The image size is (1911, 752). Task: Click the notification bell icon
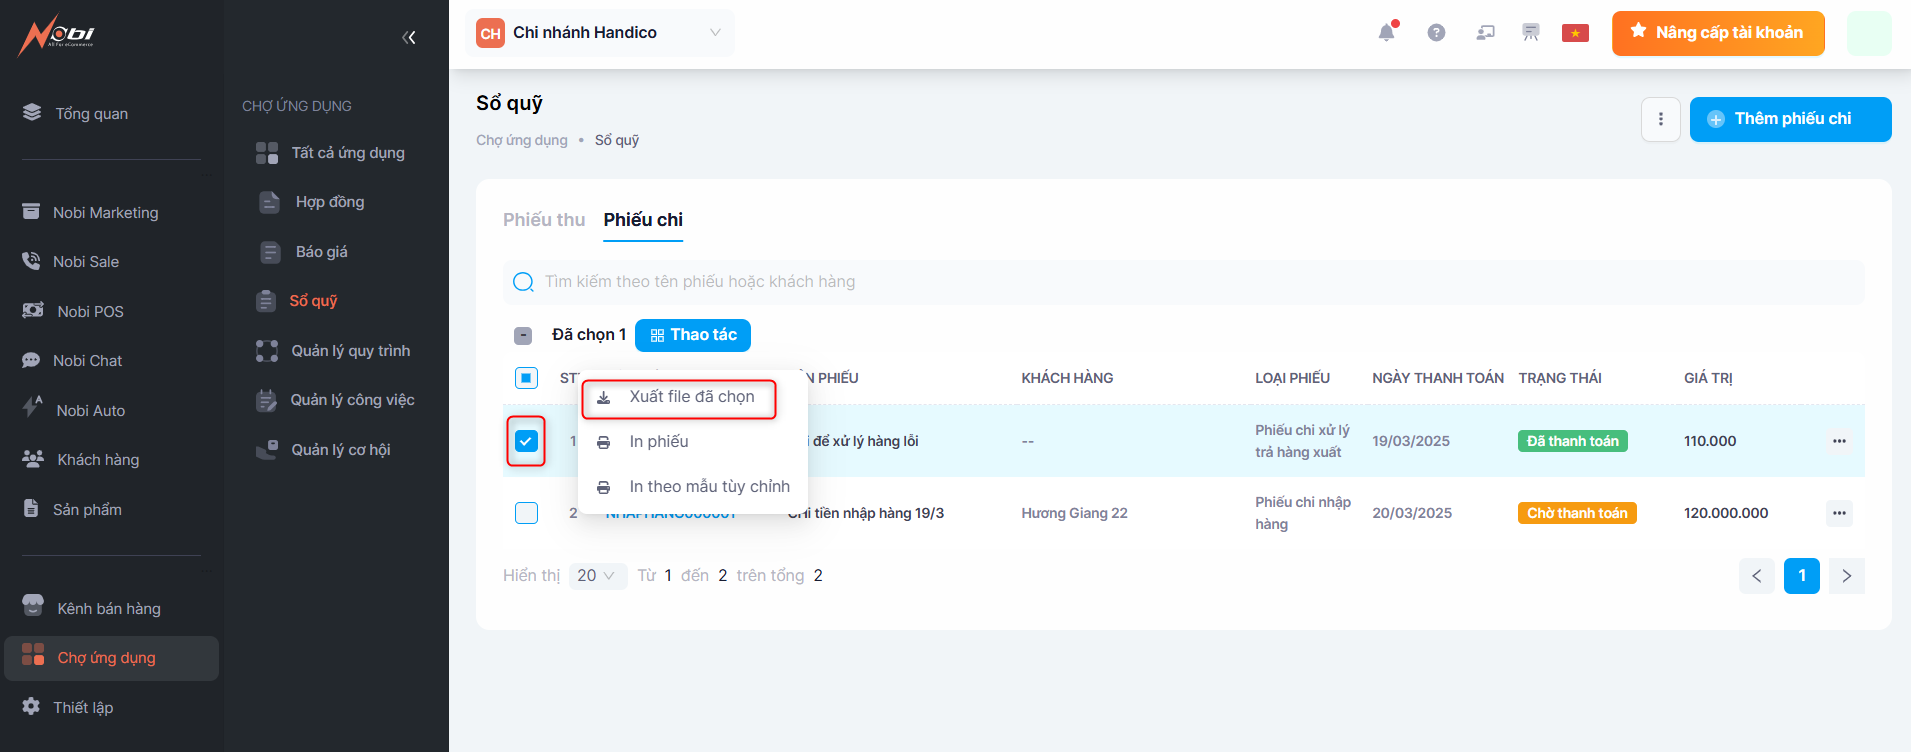(x=1386, y=33)
